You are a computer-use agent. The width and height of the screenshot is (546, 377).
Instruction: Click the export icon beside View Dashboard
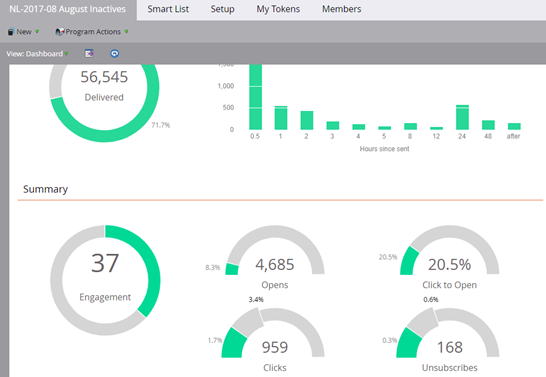pyautogui.click(x=89, y=53)
